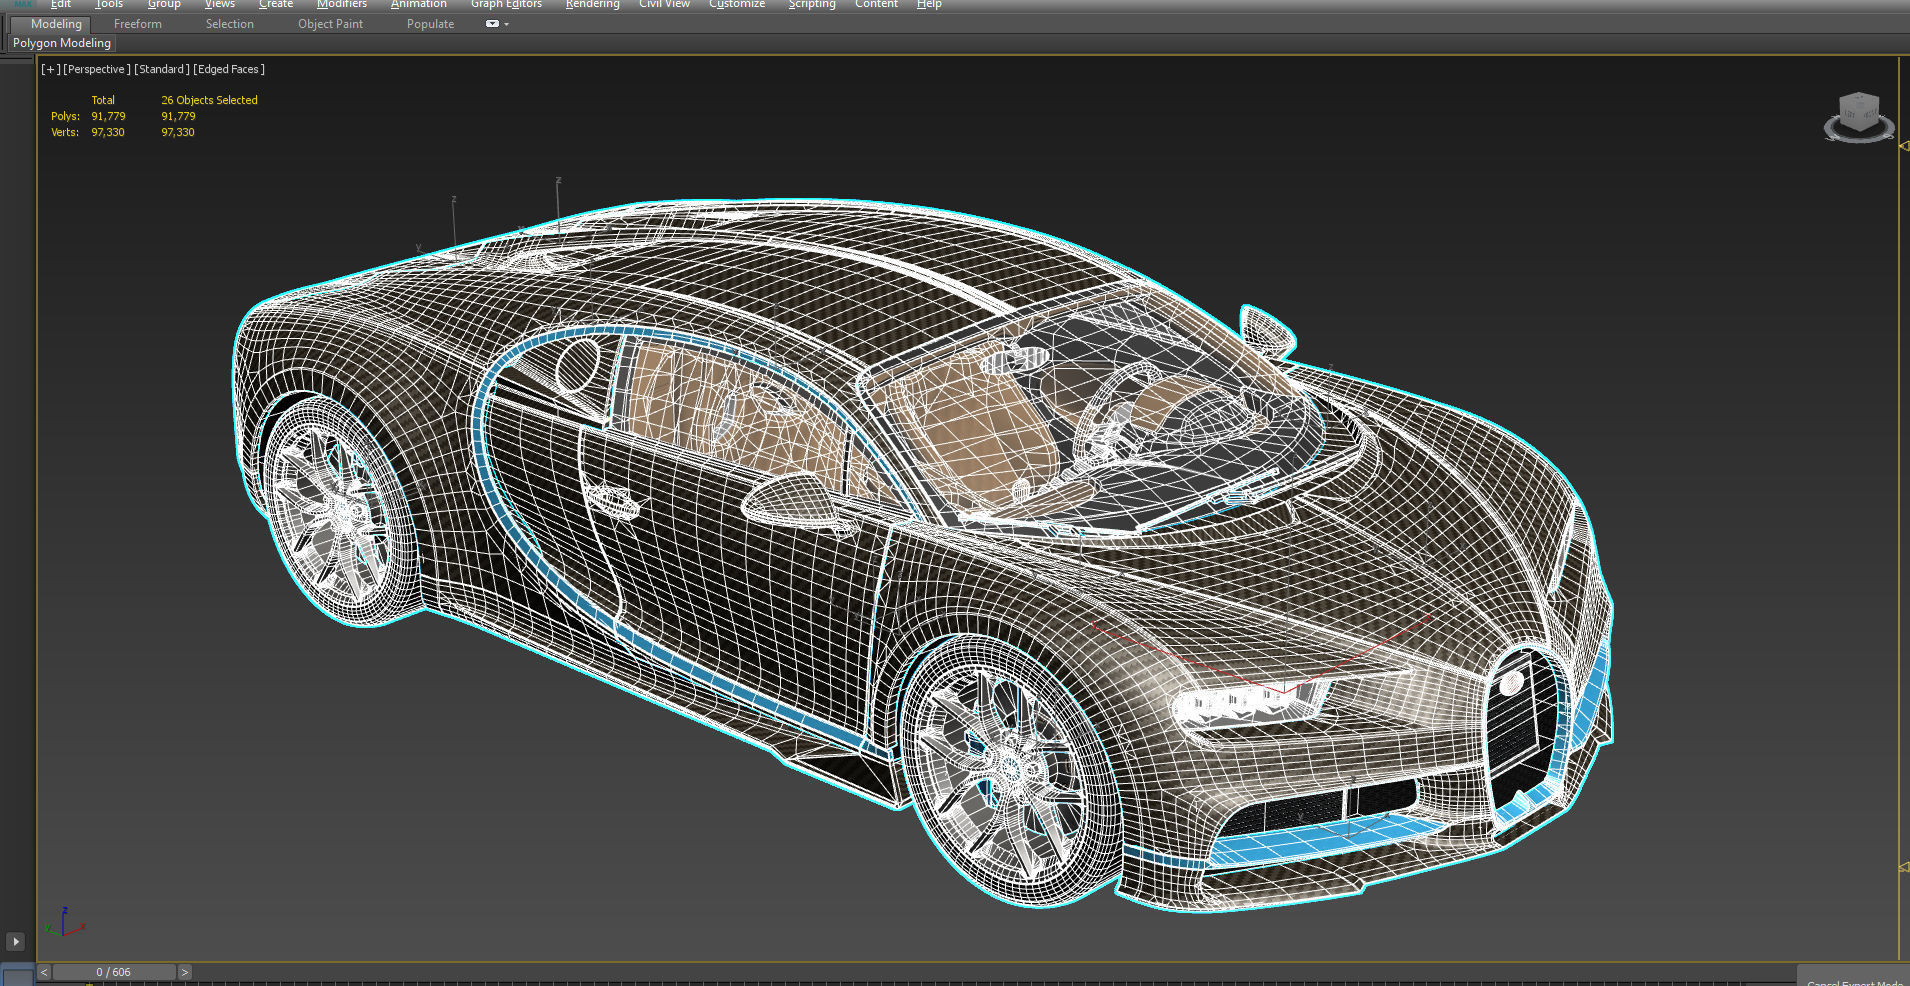1910x986 pixels.
Task: Click the ViewCube in the viewport corner
Action: tap(1859, 111)
